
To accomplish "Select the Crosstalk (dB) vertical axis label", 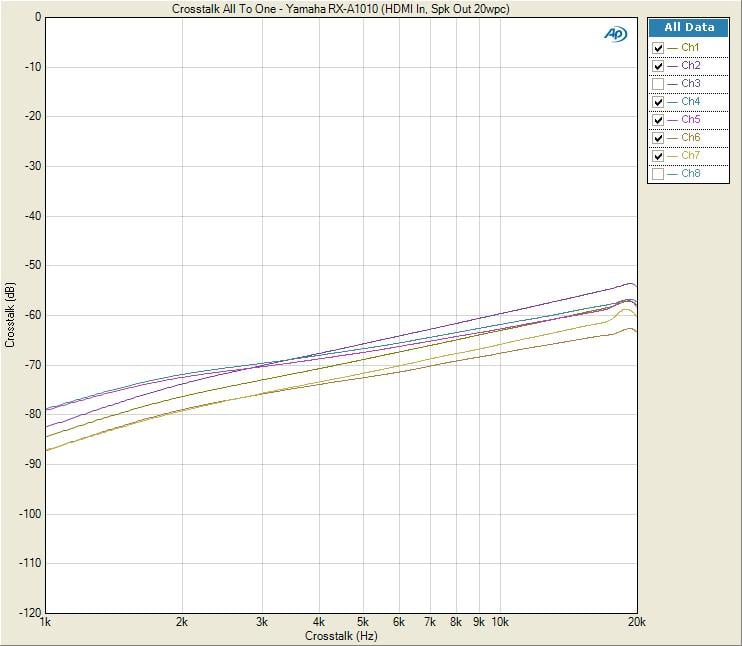I will (x=10, y=314).
